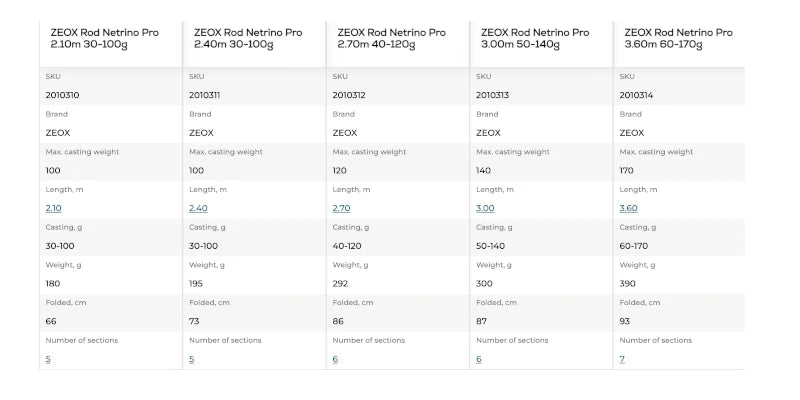The image size is (800, 400).
Task: Open the 2.70 length link
Action: [341, 208]
